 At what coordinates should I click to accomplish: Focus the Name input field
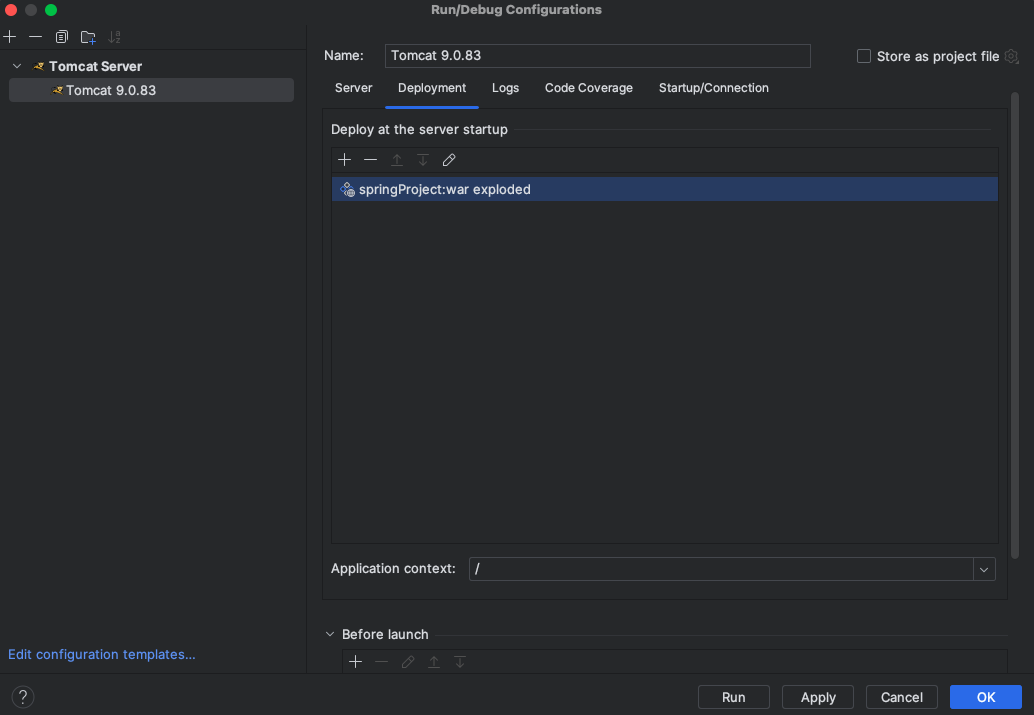pos(597,56)
